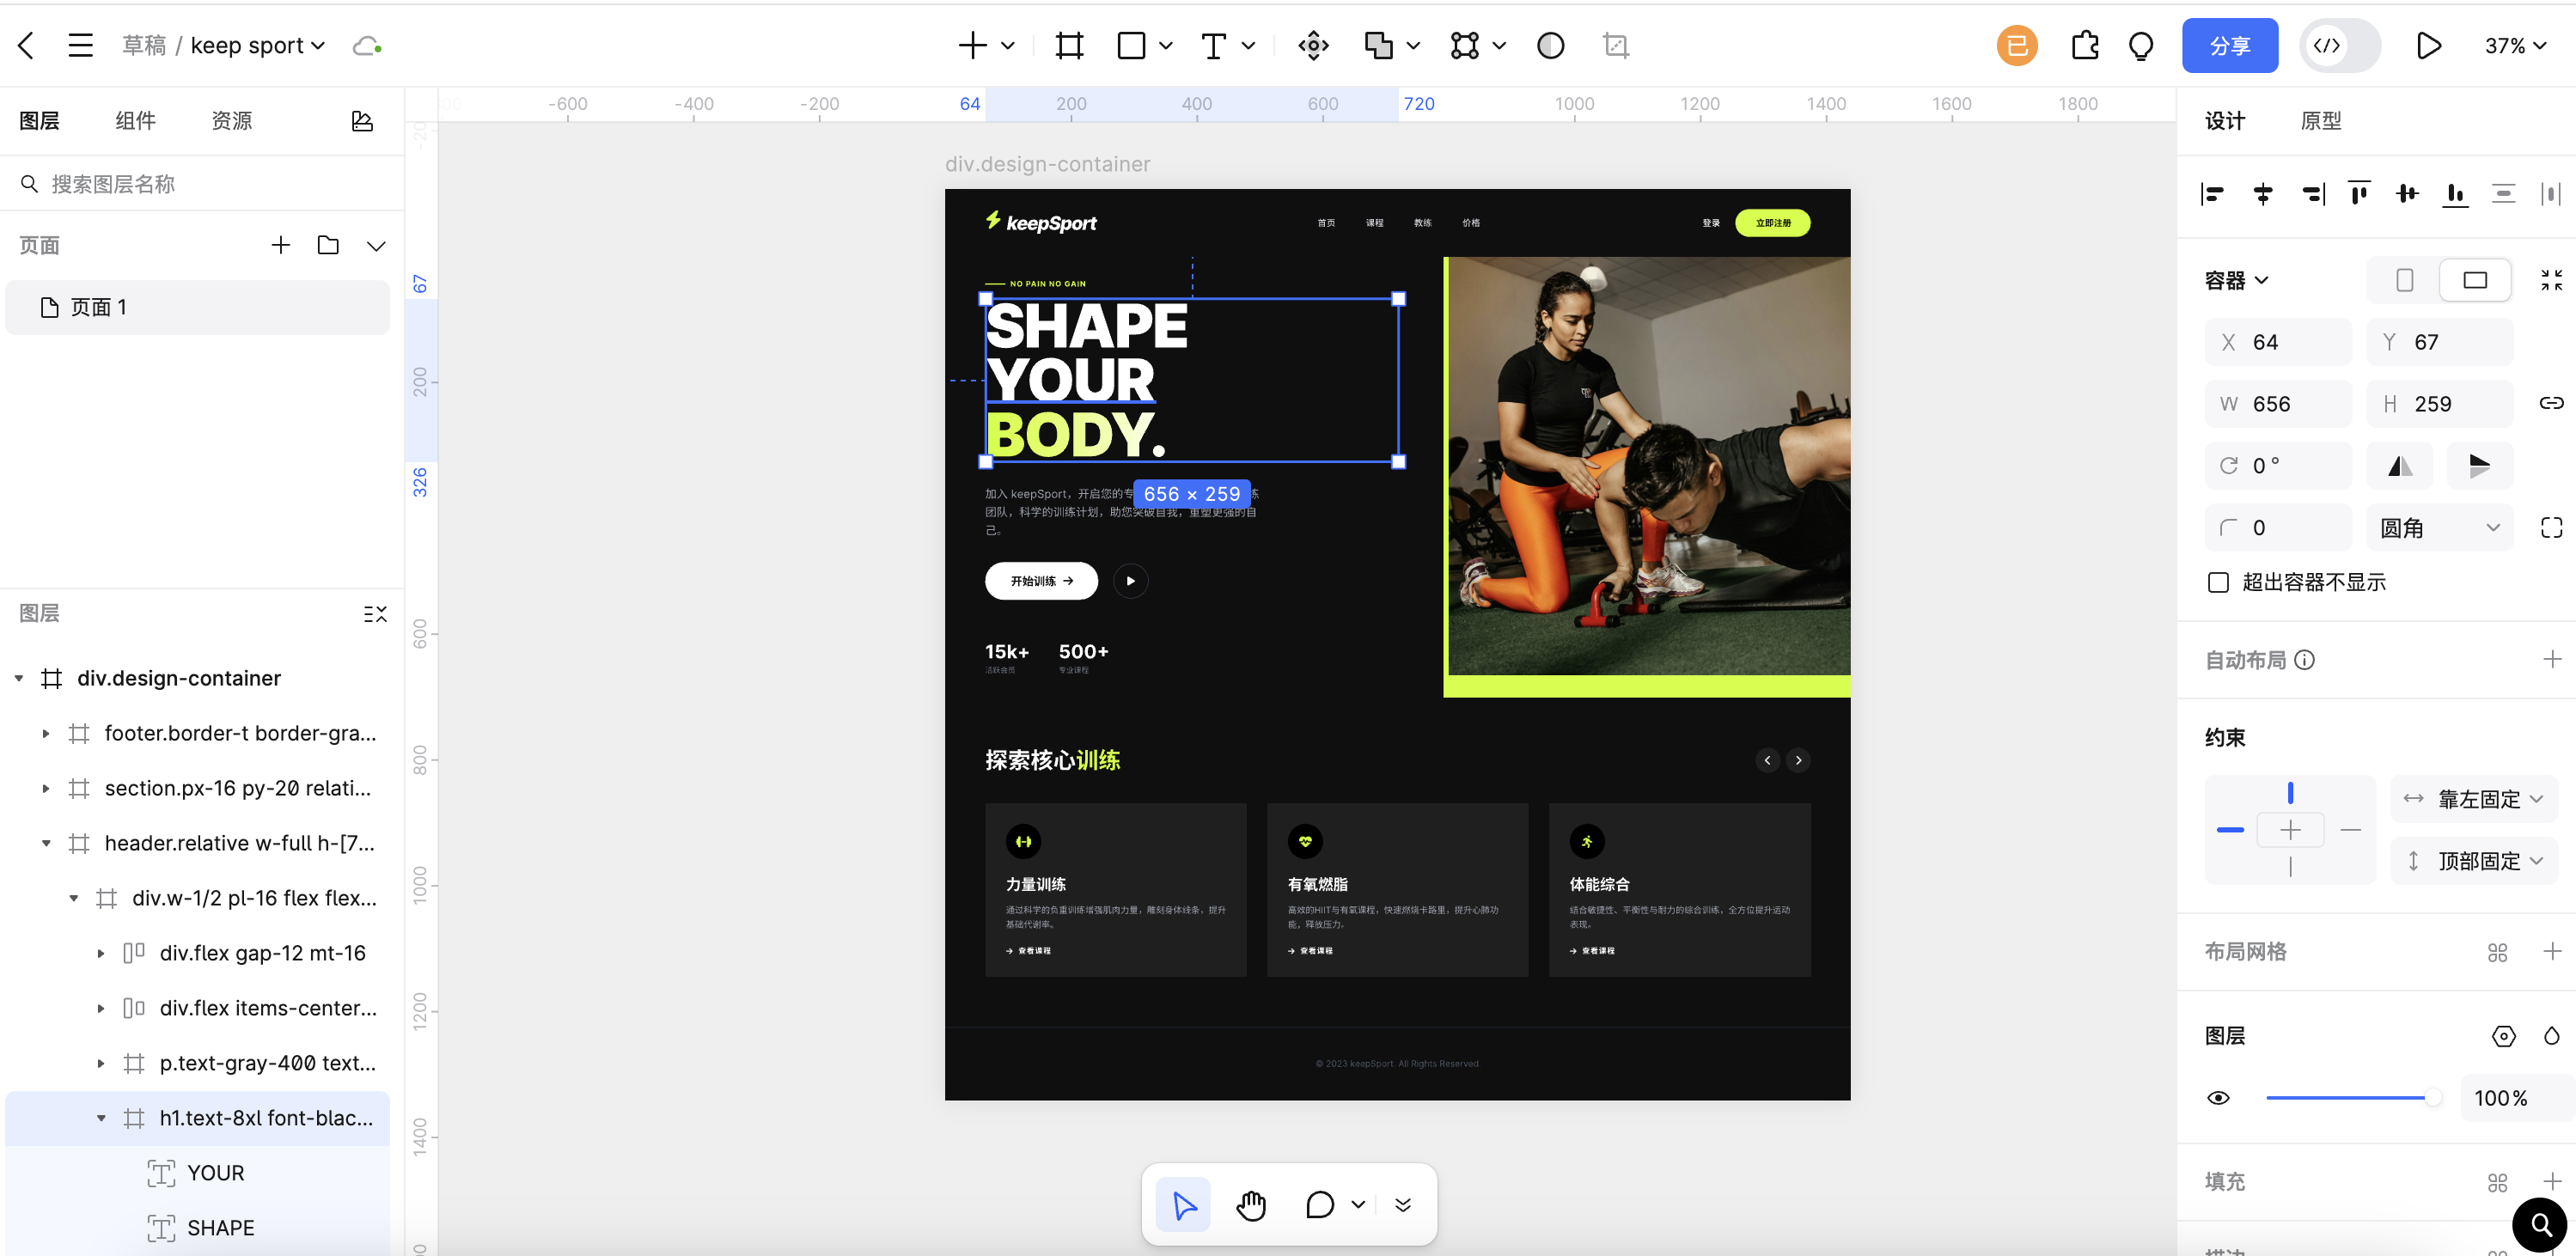Open the 37% zoom dropdown
The height and width of the screenshot is (1256, 2576).
[2514, 45]
